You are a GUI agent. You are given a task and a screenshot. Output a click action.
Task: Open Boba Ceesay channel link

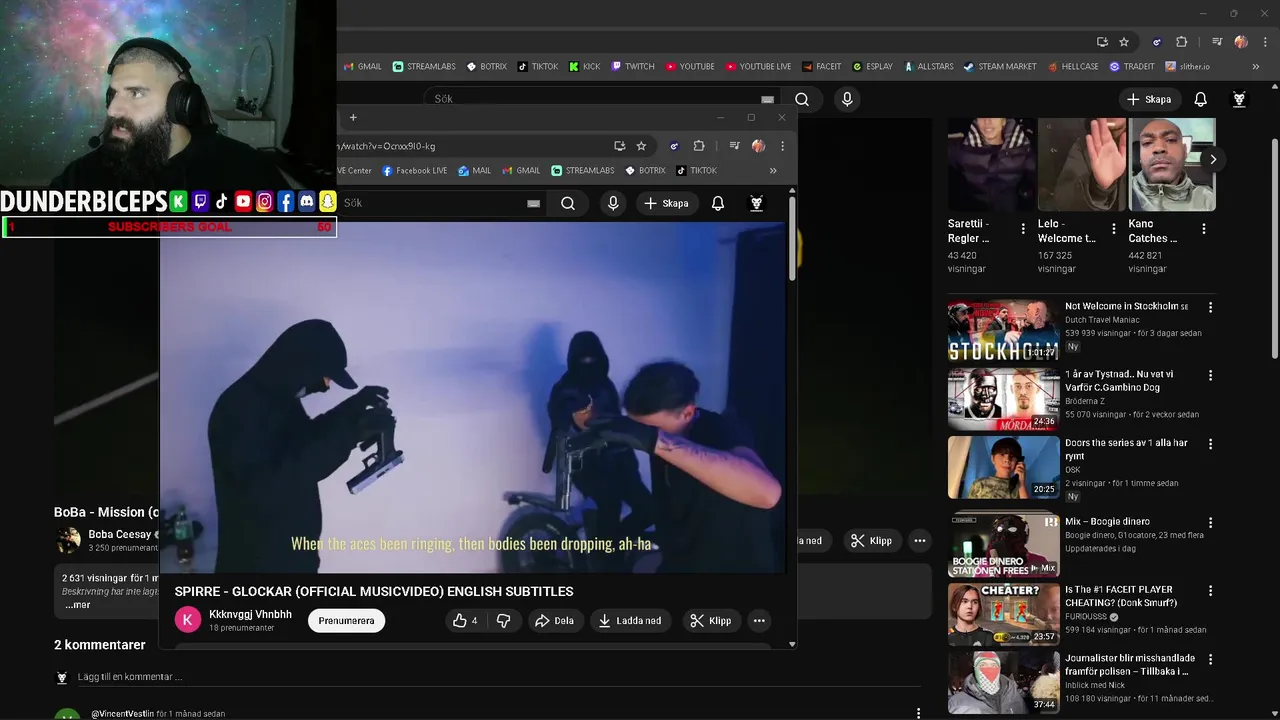click(119, 534)
